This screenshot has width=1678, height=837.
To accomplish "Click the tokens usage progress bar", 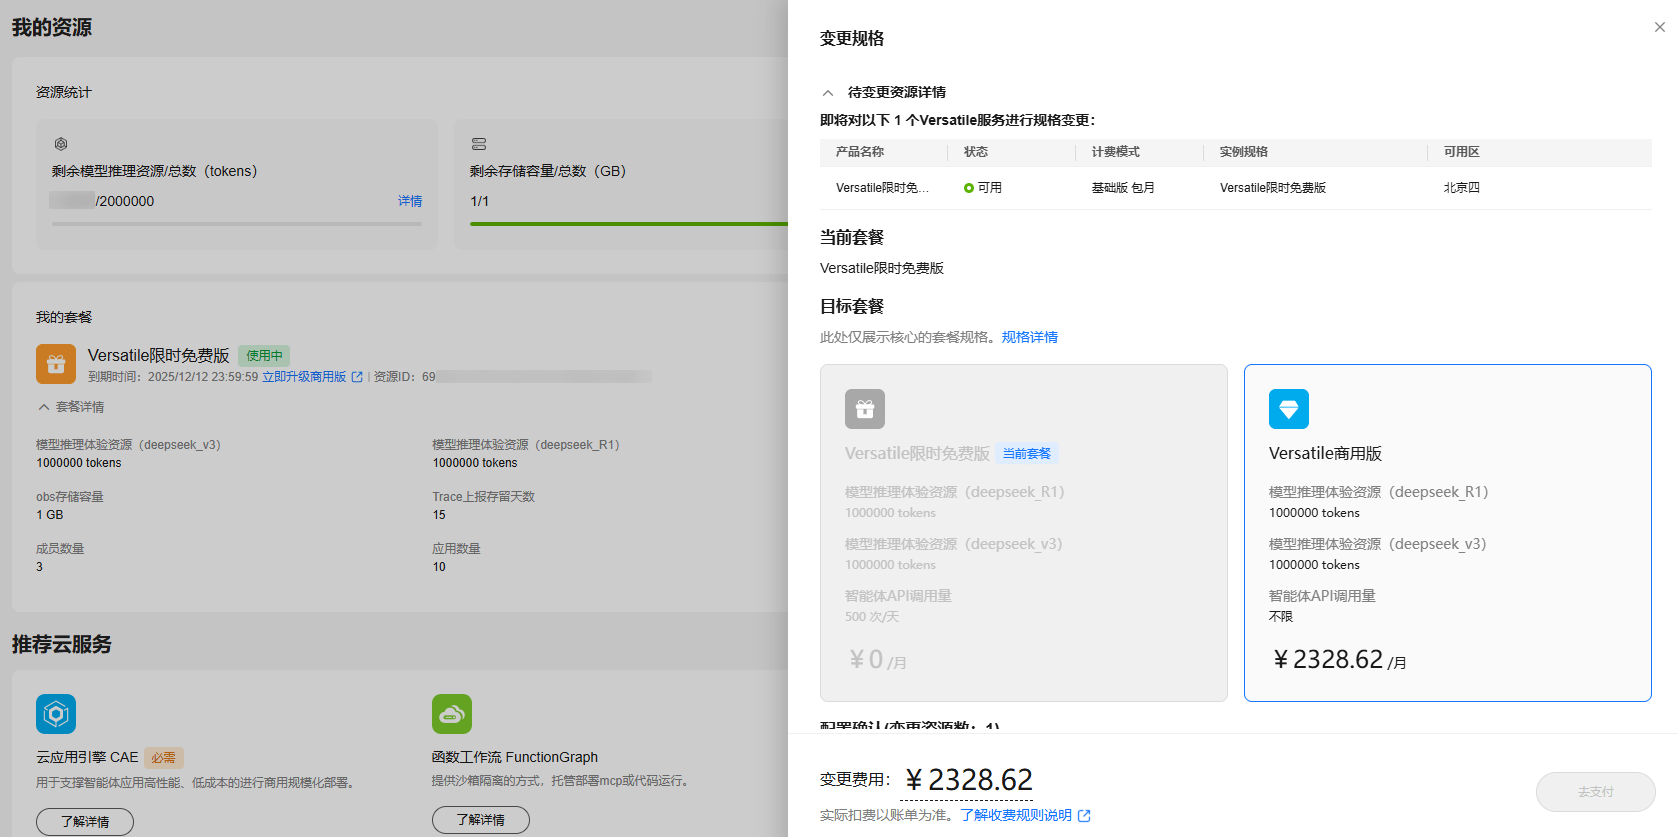I will point(237,224).
